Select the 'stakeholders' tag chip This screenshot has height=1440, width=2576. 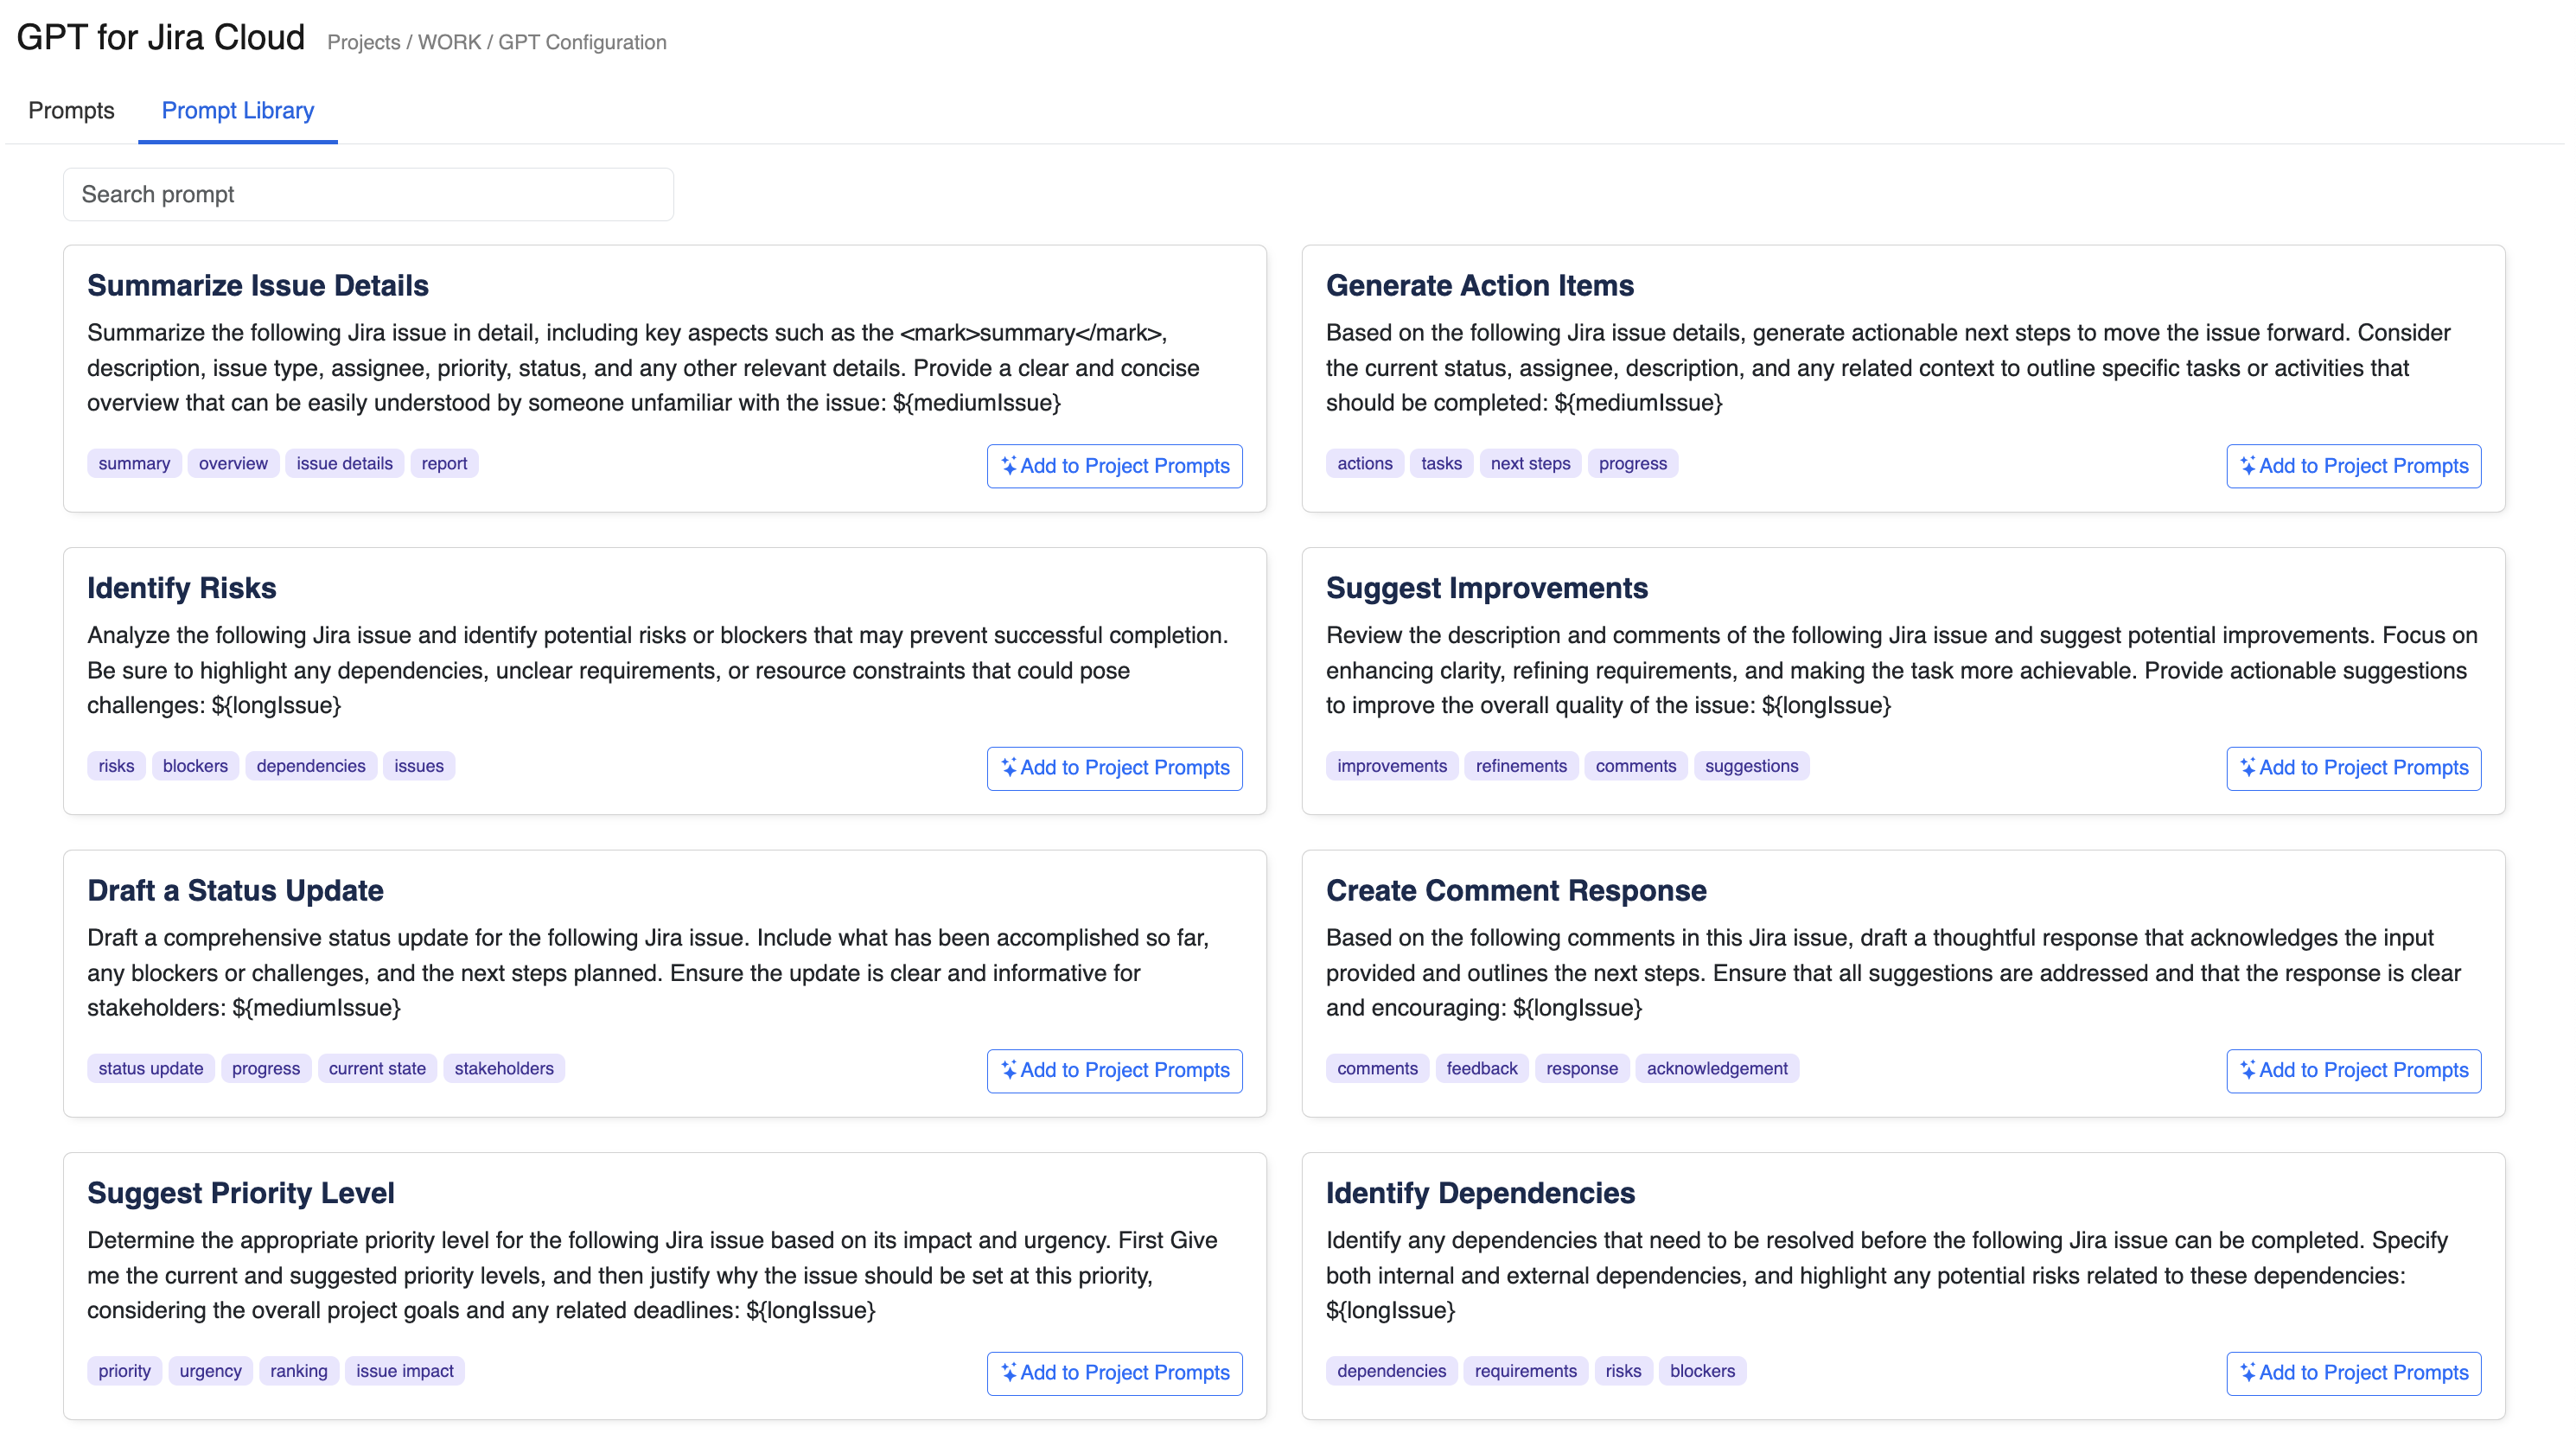[503, 1068]
